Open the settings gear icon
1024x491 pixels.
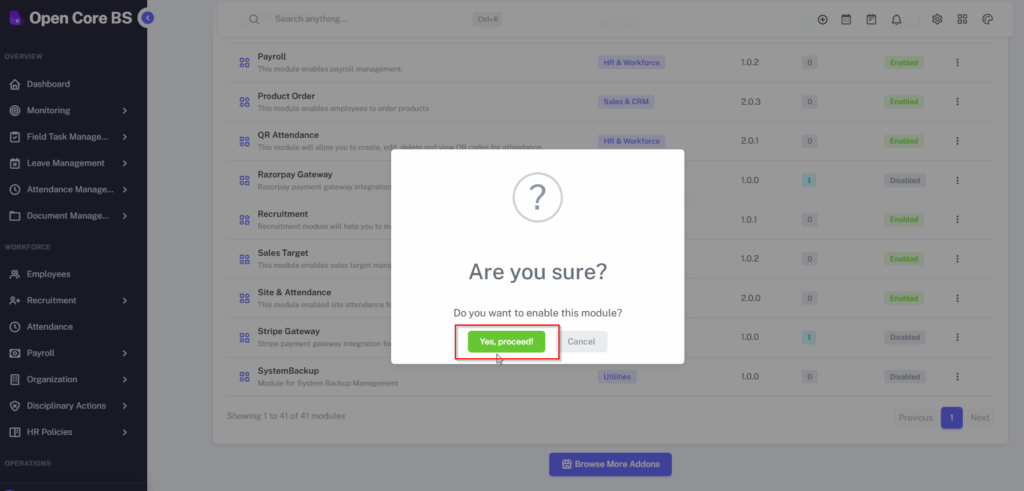pyautogui.click(x=937, y=19)
